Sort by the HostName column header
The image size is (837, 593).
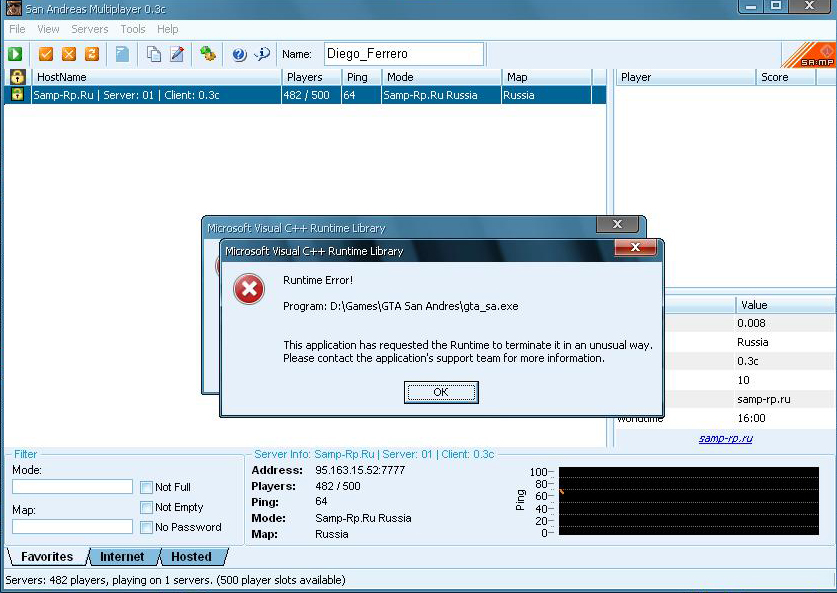point(157,77)
